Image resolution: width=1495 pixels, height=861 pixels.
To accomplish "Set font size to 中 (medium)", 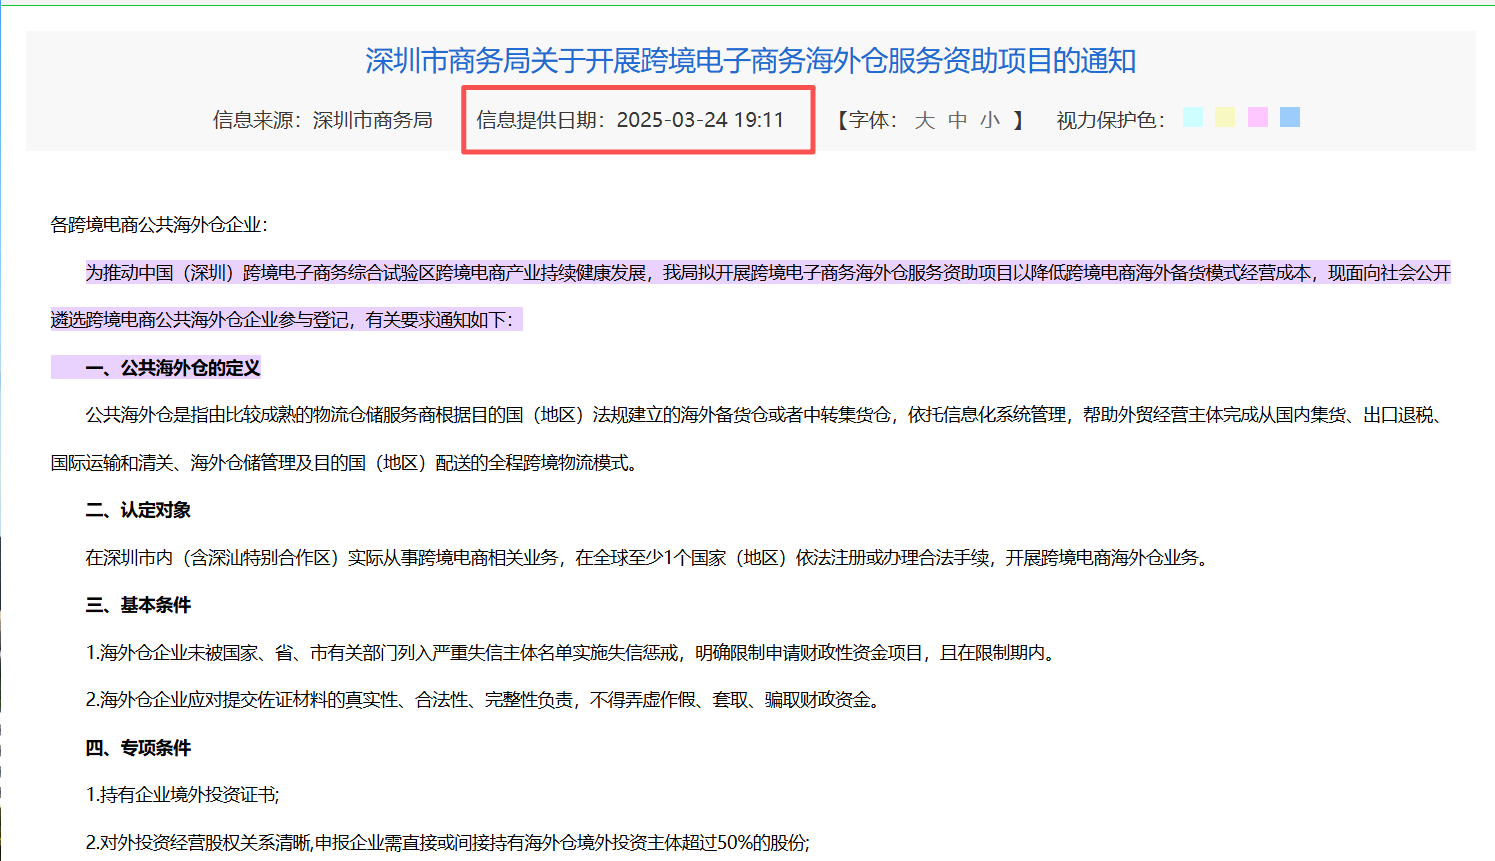I will [957, 120].
